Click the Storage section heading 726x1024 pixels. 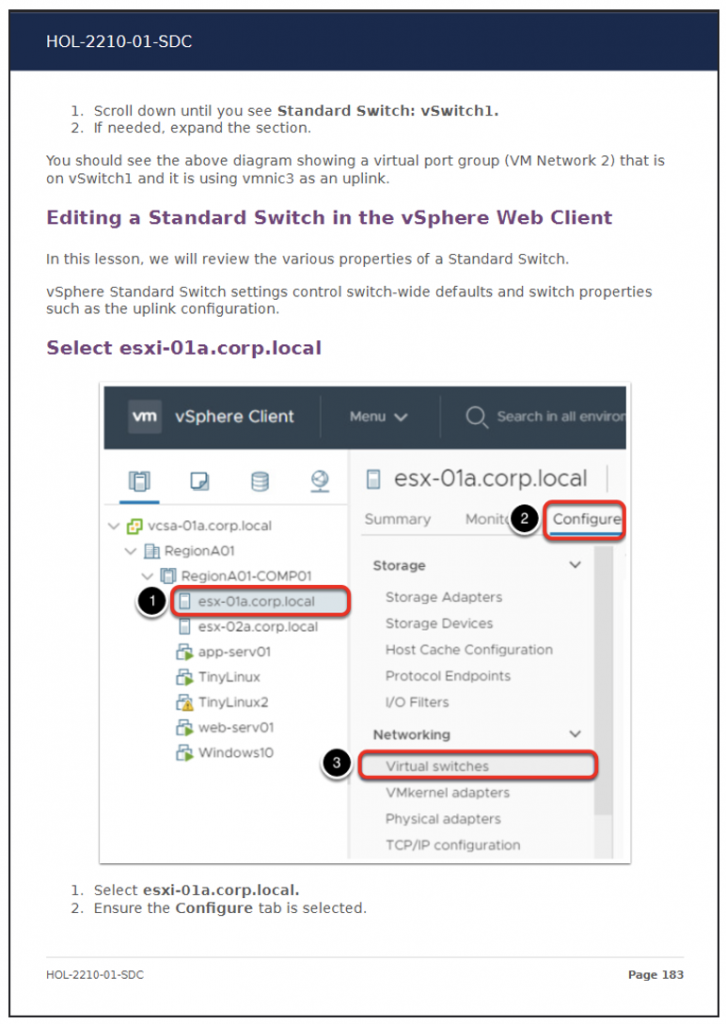pos(399,566)
